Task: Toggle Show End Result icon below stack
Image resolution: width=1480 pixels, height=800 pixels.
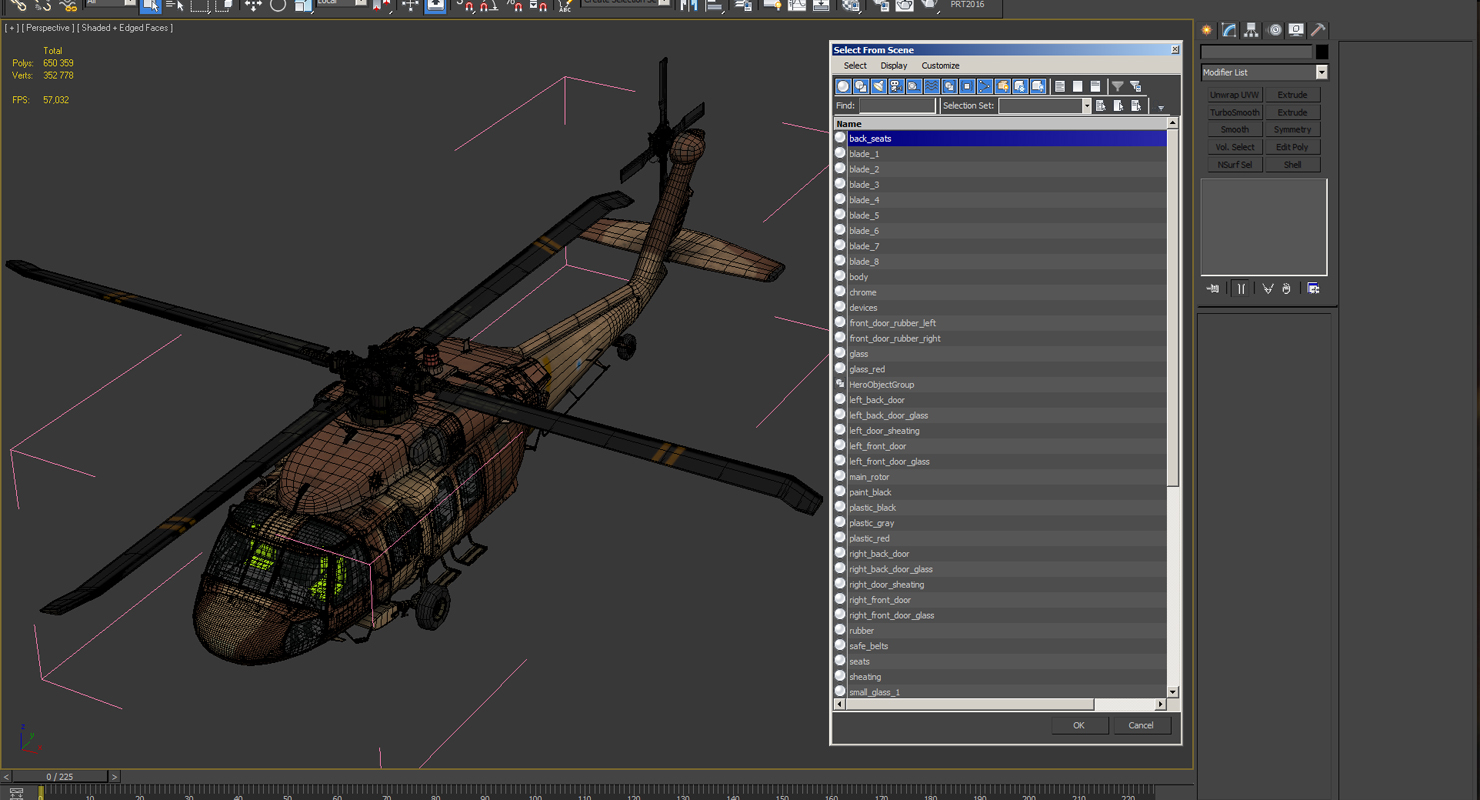Action: pyautogui.click(x=1241, y=289)
